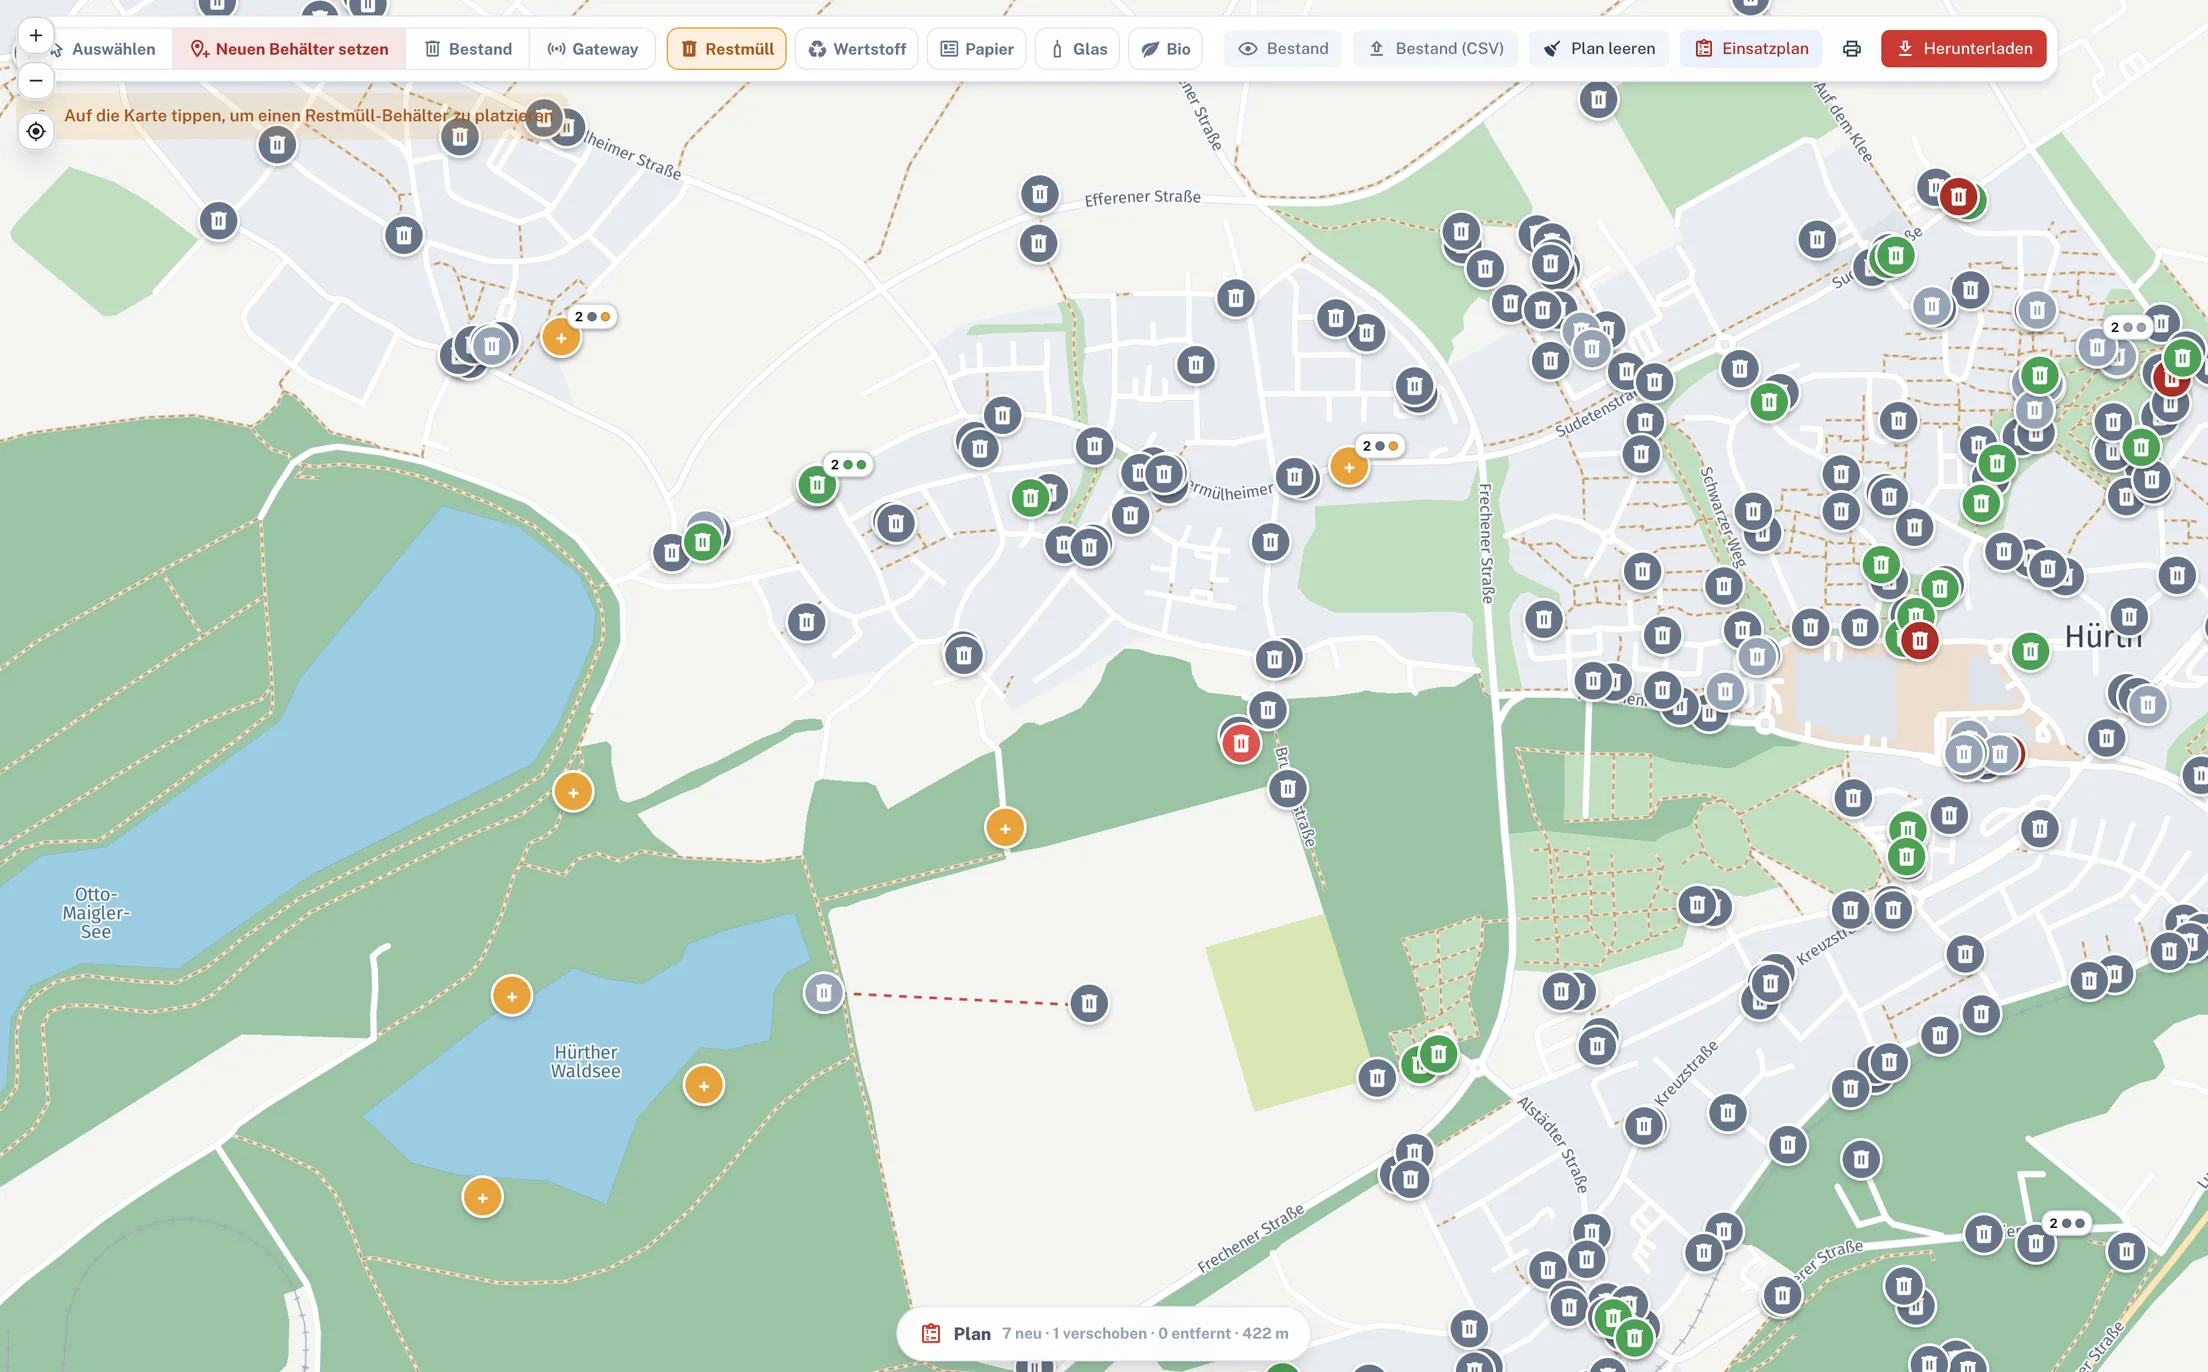The height and width of the screenshot is (1372, 2208).
Task: Select orange plus marker left of Hürther Waldsee
Action: (512, 996)
